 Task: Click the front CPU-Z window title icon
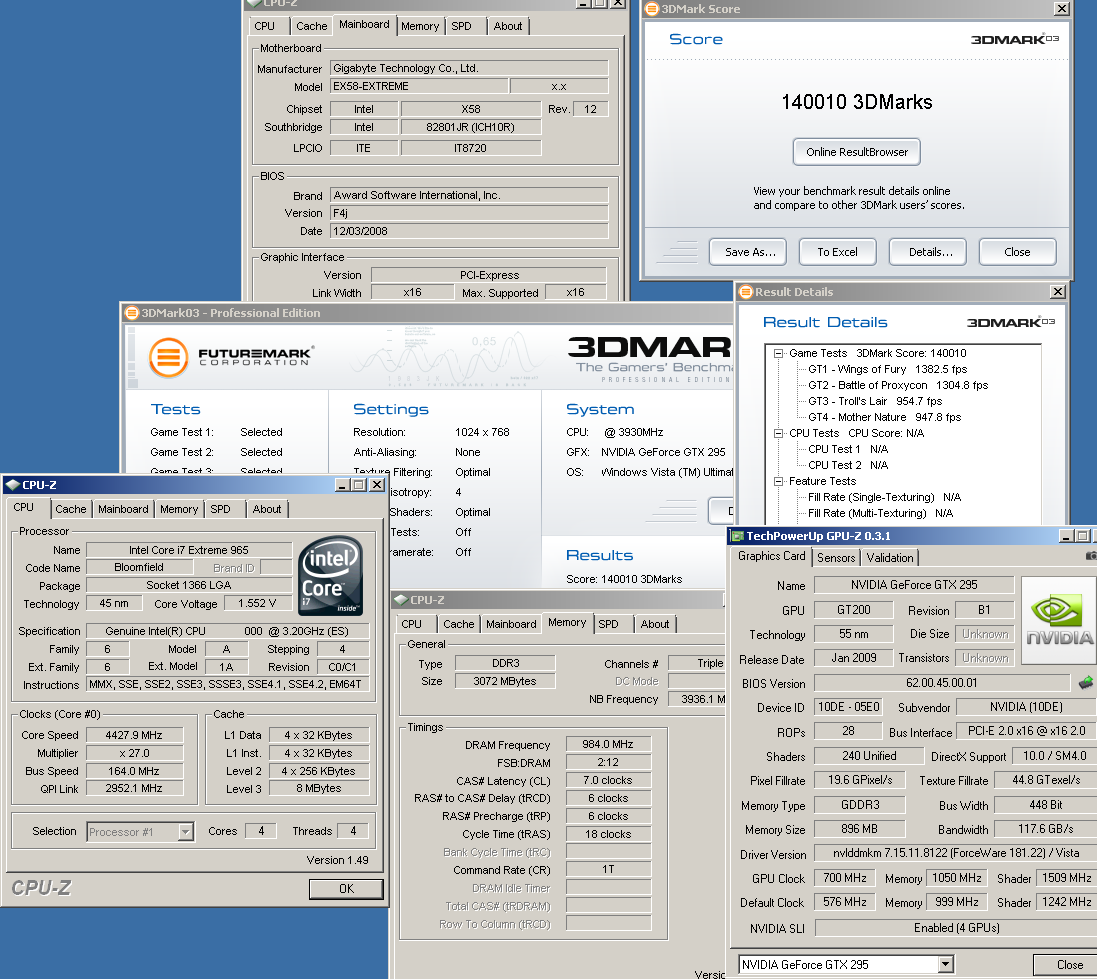[x=12, y=485]
